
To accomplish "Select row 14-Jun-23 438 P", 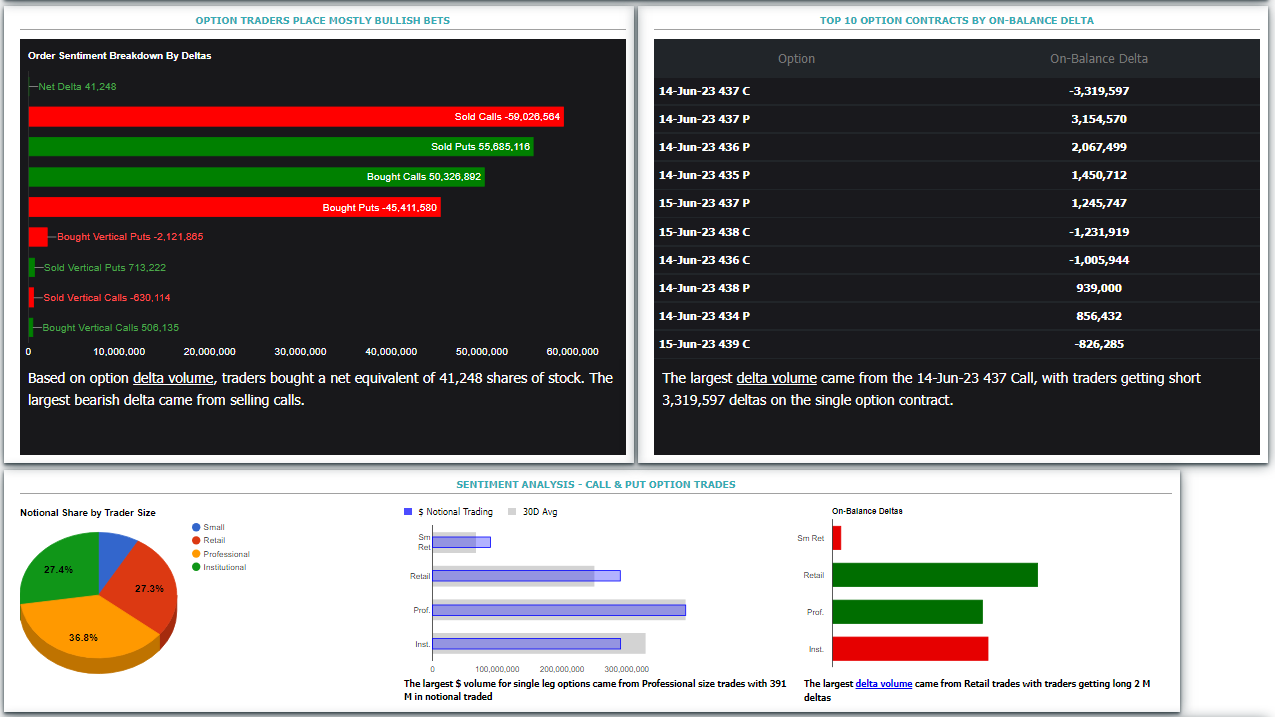I will click(x=957, y=288).
